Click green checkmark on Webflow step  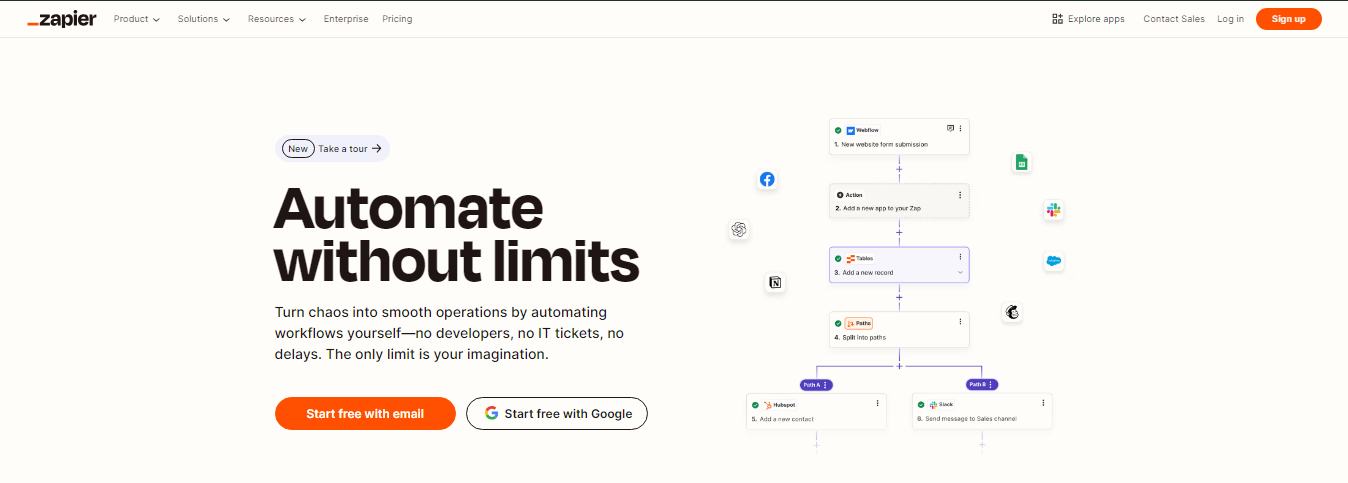click(x=838, y=130)
